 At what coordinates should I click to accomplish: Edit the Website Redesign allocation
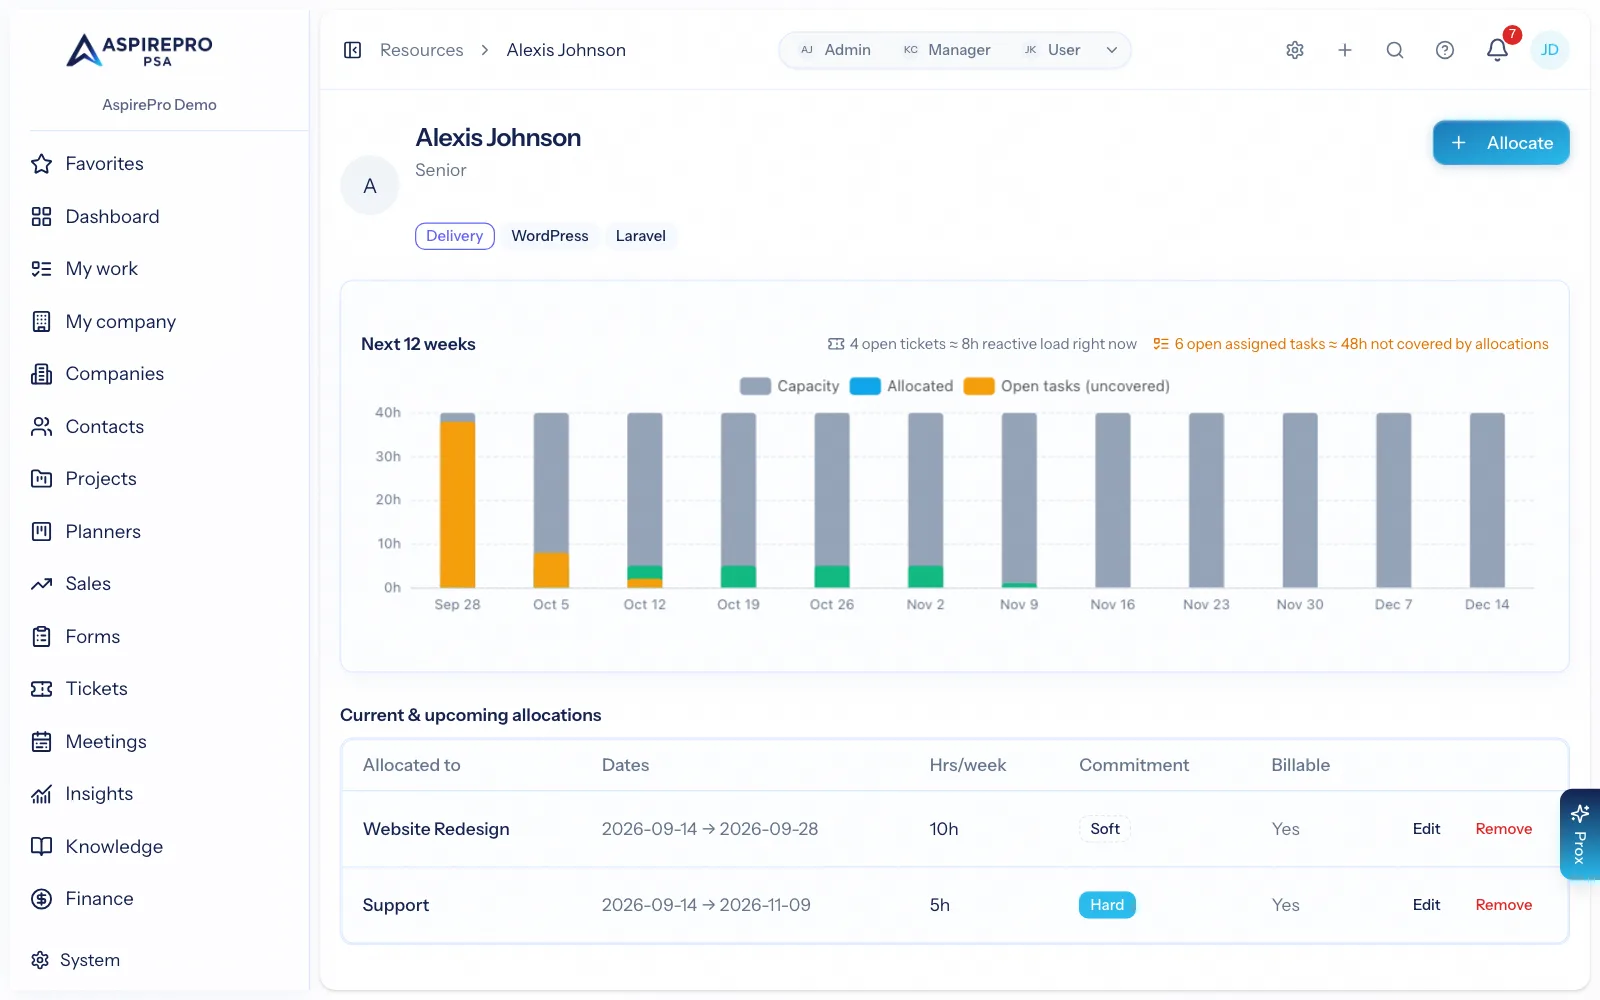(1426, 829)
